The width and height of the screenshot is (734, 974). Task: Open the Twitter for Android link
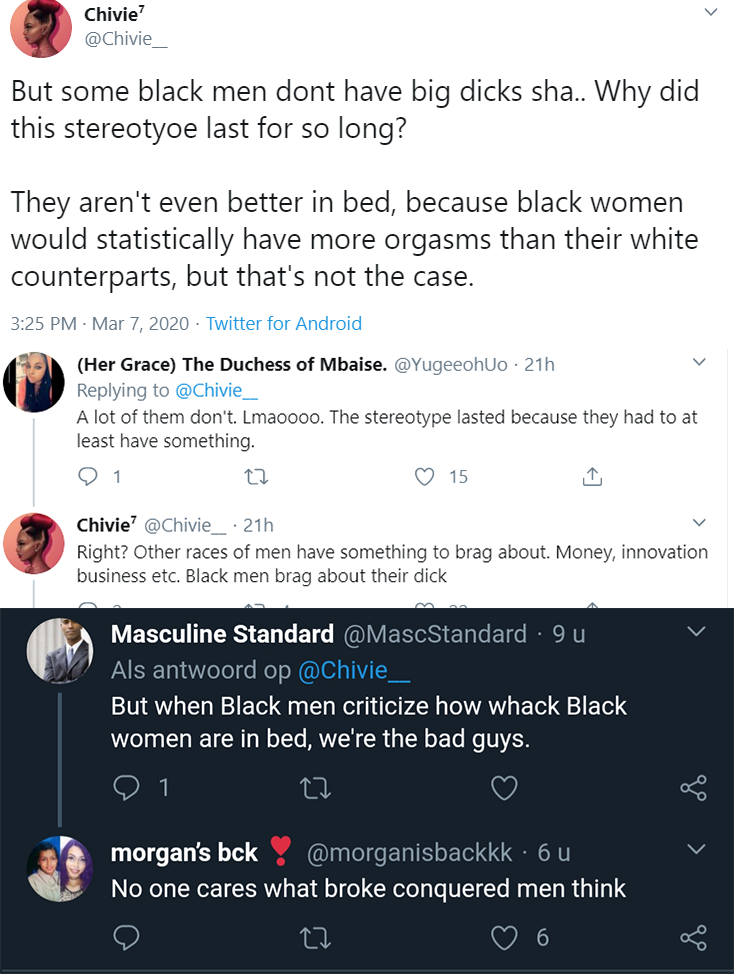click(284, 324)
